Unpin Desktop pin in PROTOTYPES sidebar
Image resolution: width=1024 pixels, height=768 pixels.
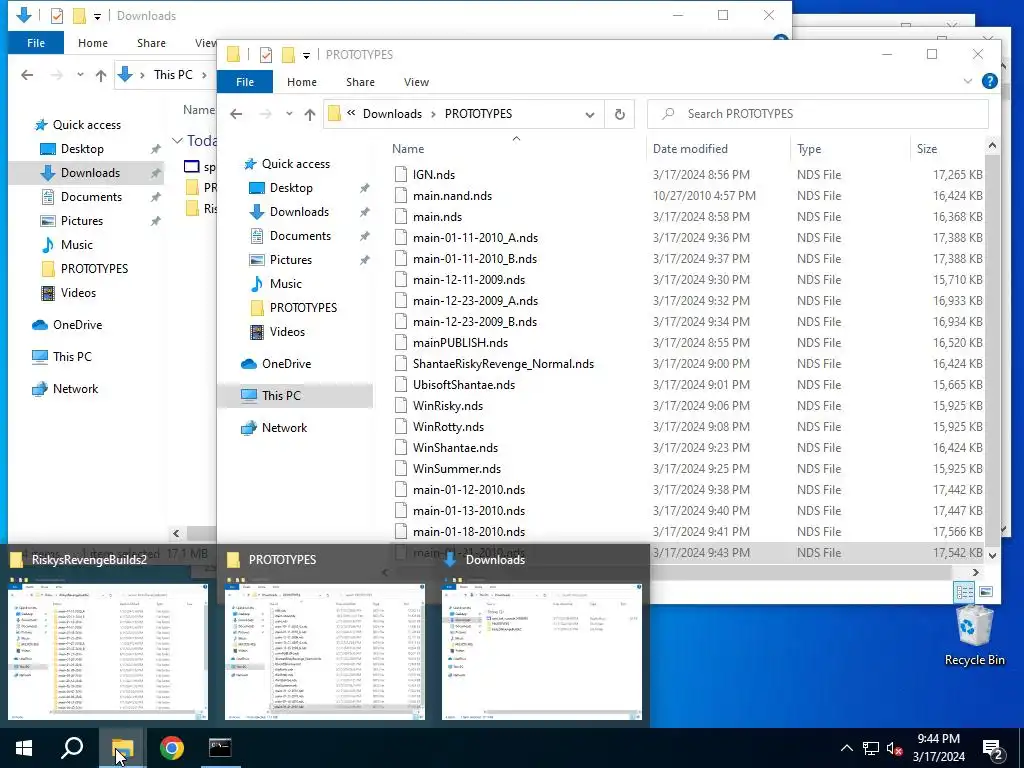pyautogui.click(x=364, y=188)
